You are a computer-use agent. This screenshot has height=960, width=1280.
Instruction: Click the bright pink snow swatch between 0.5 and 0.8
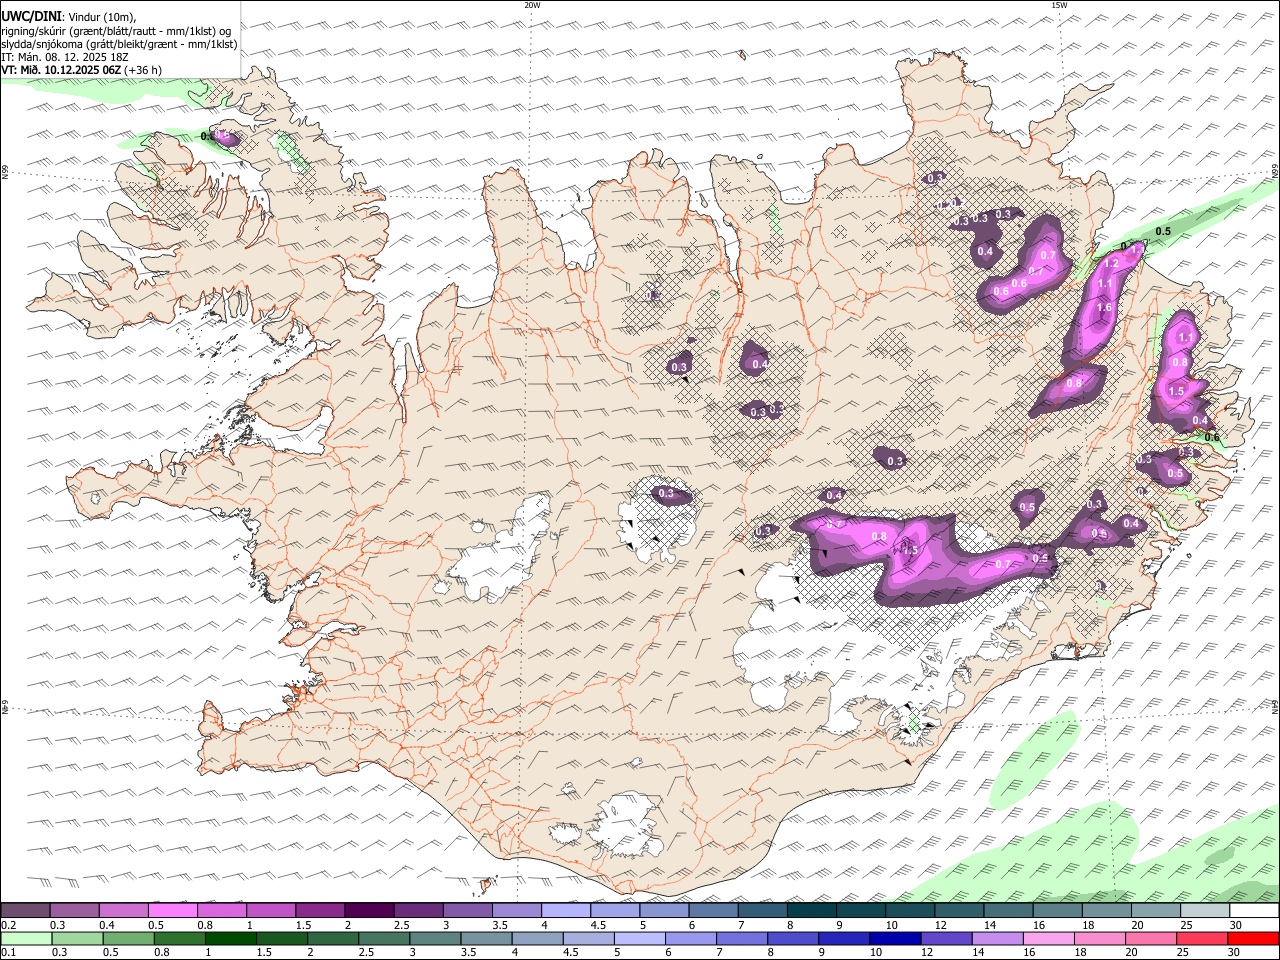[x=172, y=910]
